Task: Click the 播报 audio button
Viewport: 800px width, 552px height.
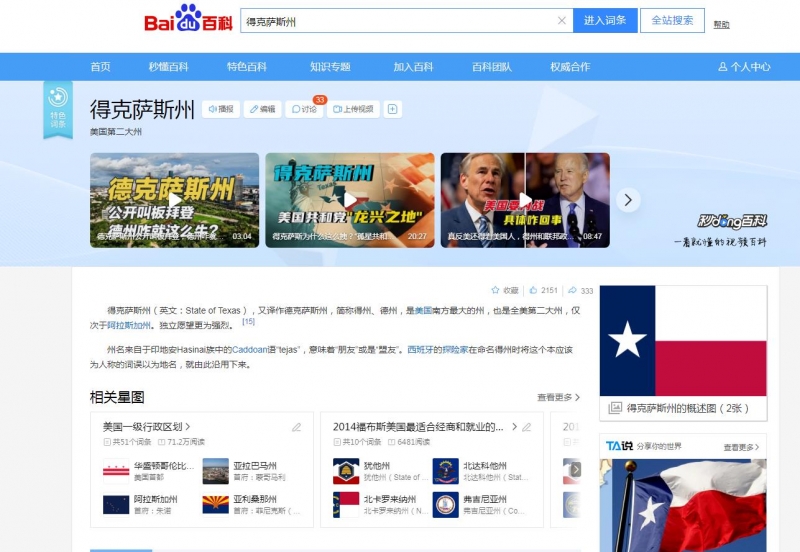Action: coord(221,109)
